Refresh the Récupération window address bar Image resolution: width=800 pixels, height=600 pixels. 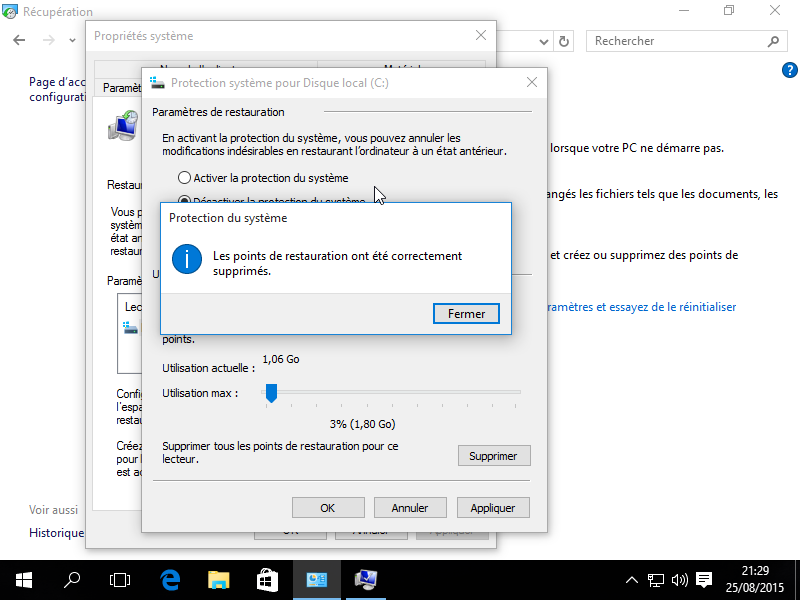pyautogui.click(x=564, y=41)
